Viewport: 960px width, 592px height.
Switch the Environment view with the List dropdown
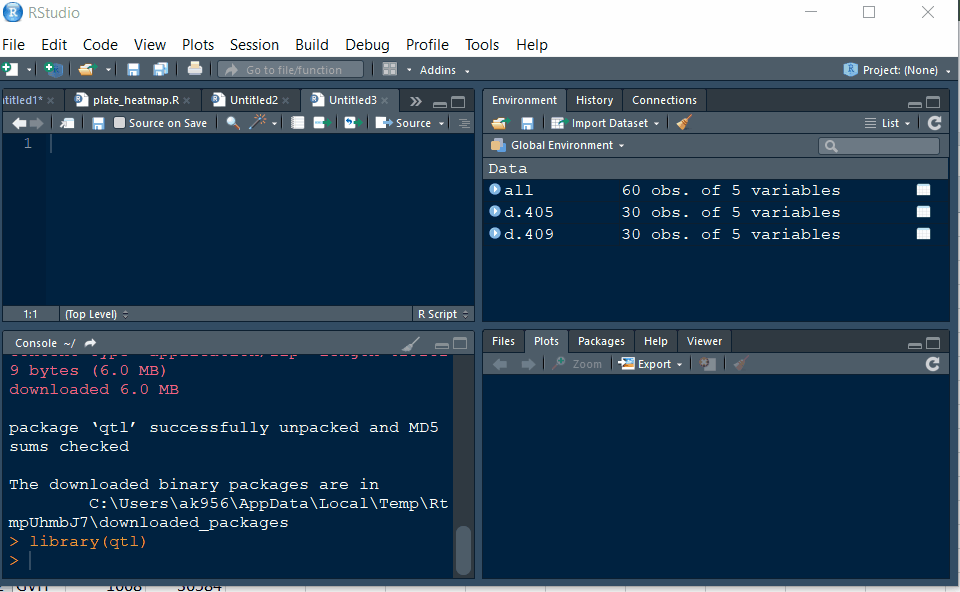pos(888,123)
